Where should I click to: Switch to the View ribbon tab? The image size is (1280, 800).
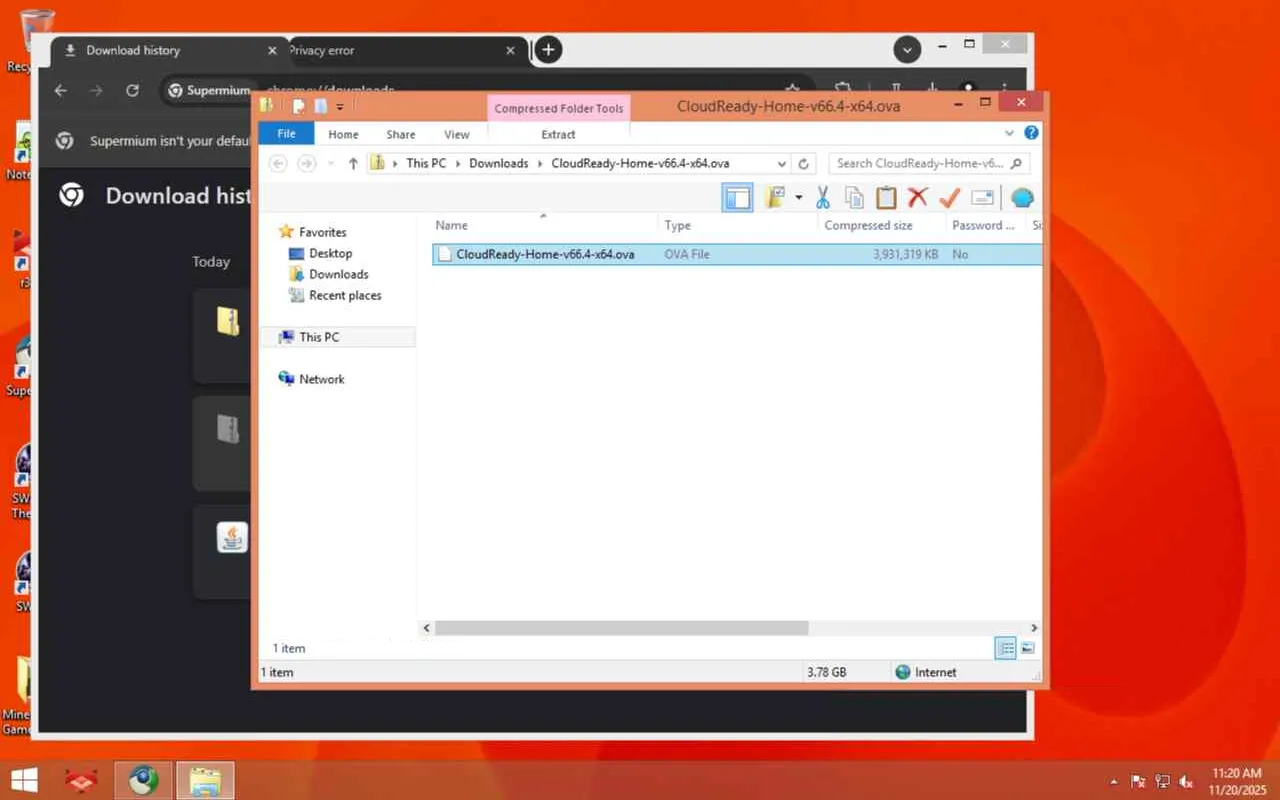tap(457, 134)
